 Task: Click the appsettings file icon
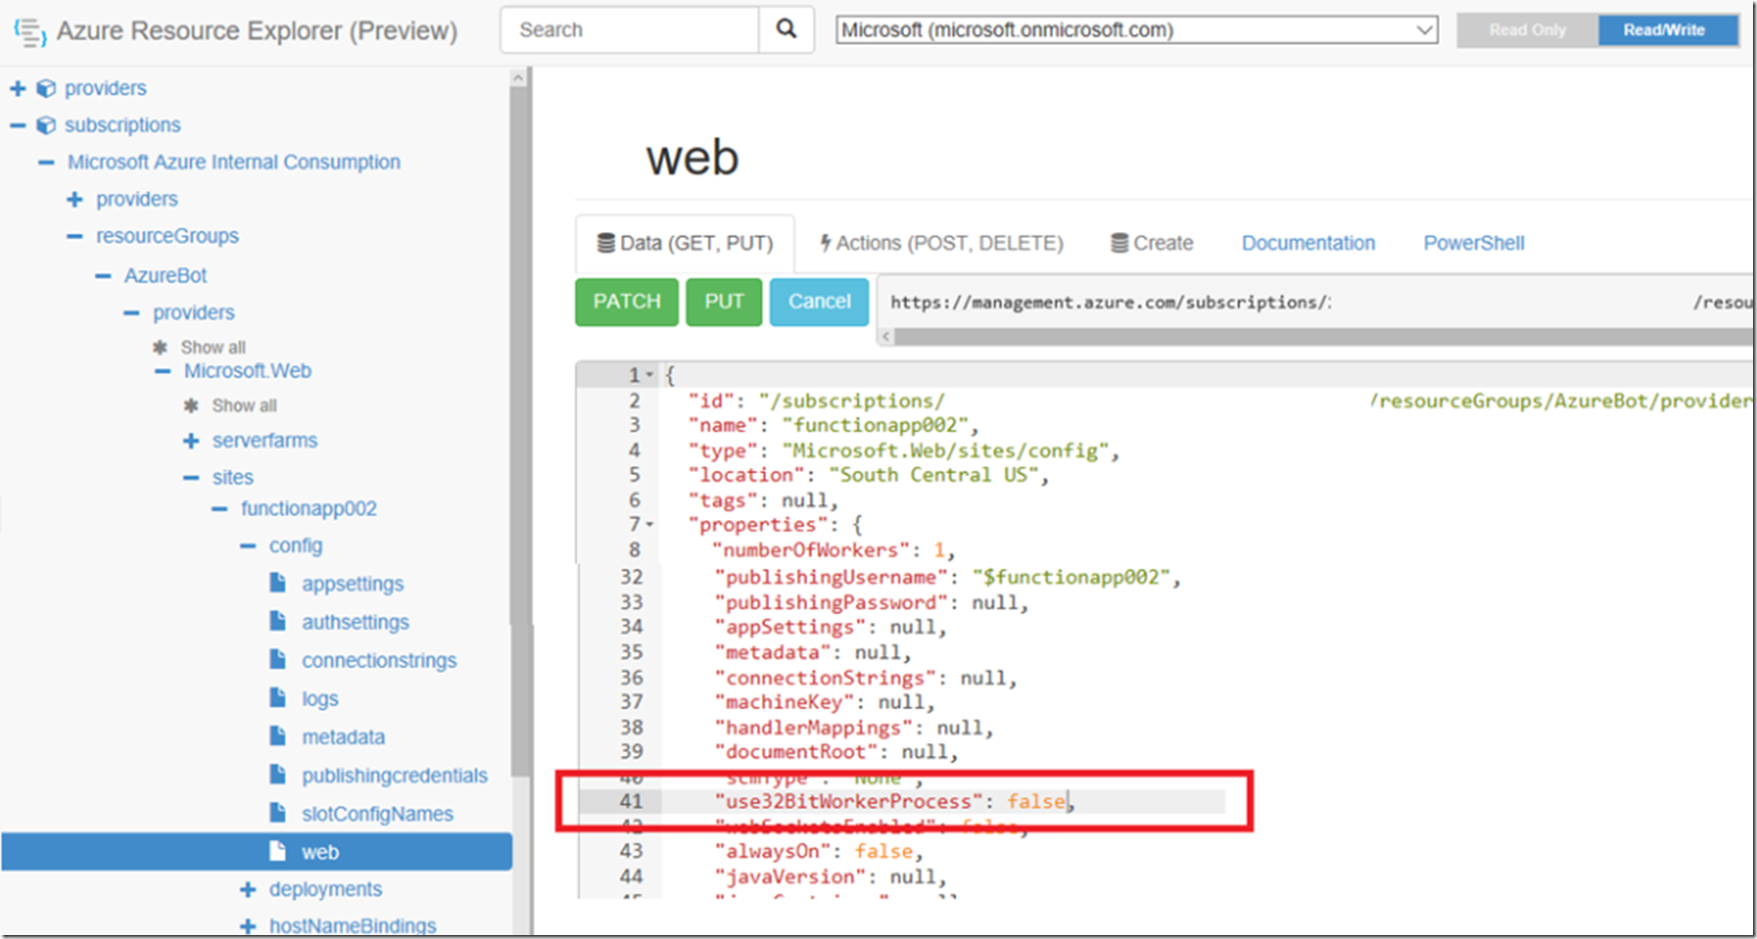pos(278,583)
